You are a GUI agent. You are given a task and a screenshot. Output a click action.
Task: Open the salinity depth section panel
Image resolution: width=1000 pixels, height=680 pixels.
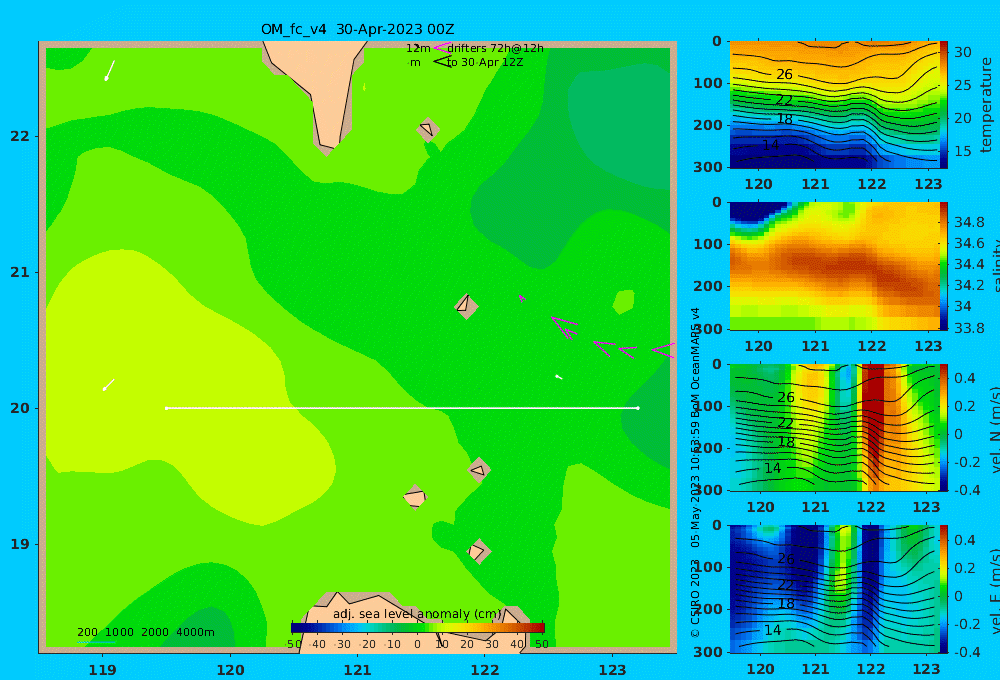point(834,266)
